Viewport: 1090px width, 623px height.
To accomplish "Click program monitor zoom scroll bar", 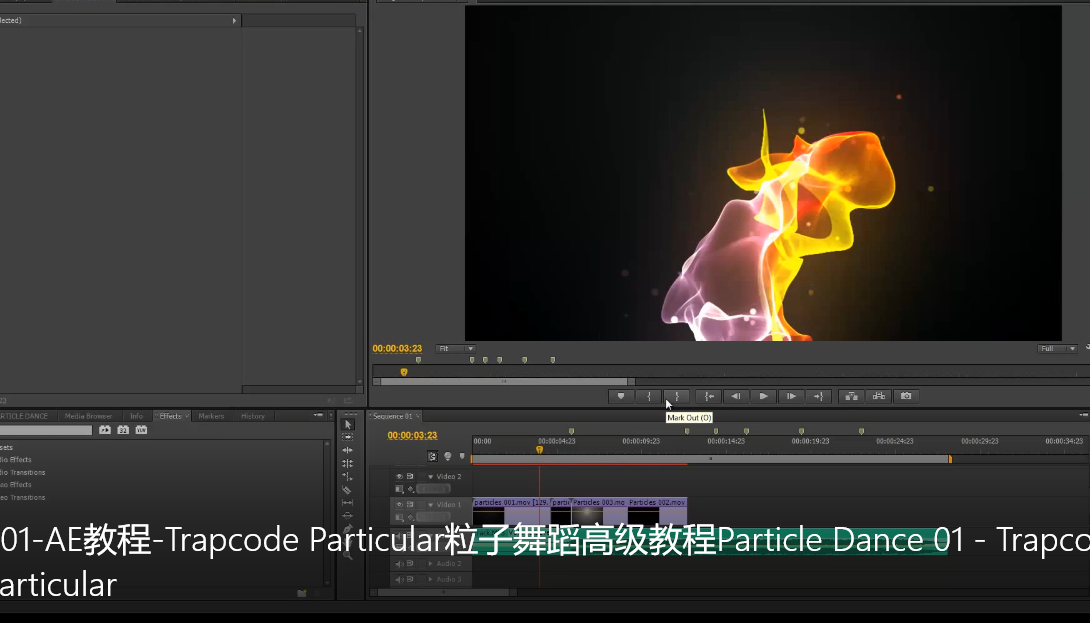I will click(x=504, y=382).
